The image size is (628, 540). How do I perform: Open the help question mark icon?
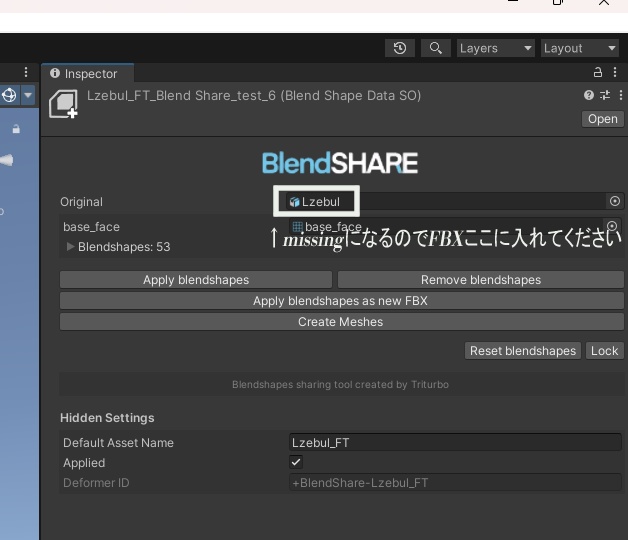pyautogui.click(x=588, y=95)
